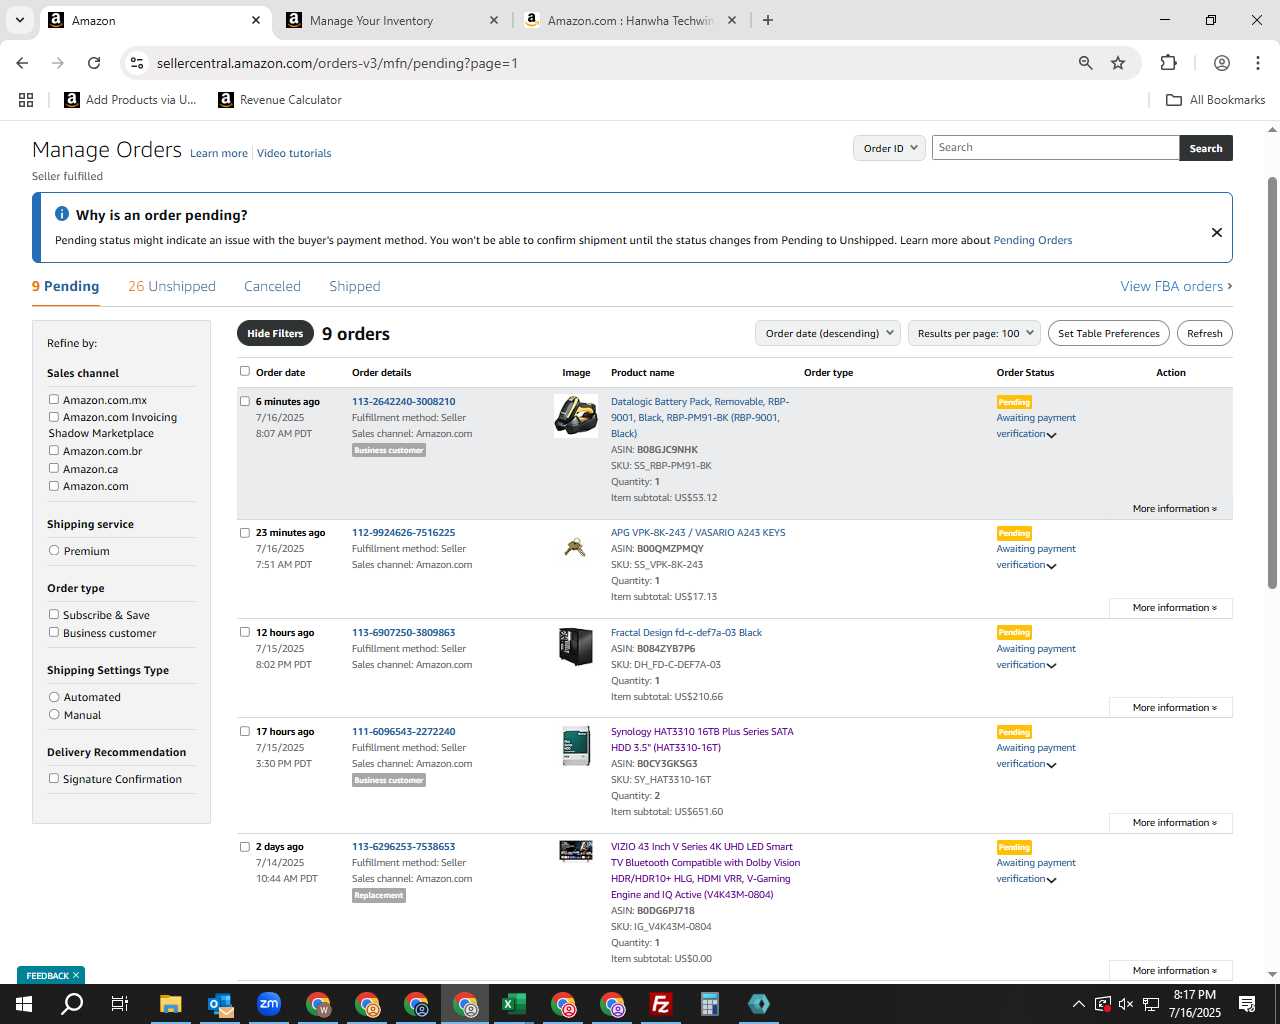The image size is (1280, 1024).
Task: Click the Search button
Action: pyautogui.click(x=1206, y=148)
